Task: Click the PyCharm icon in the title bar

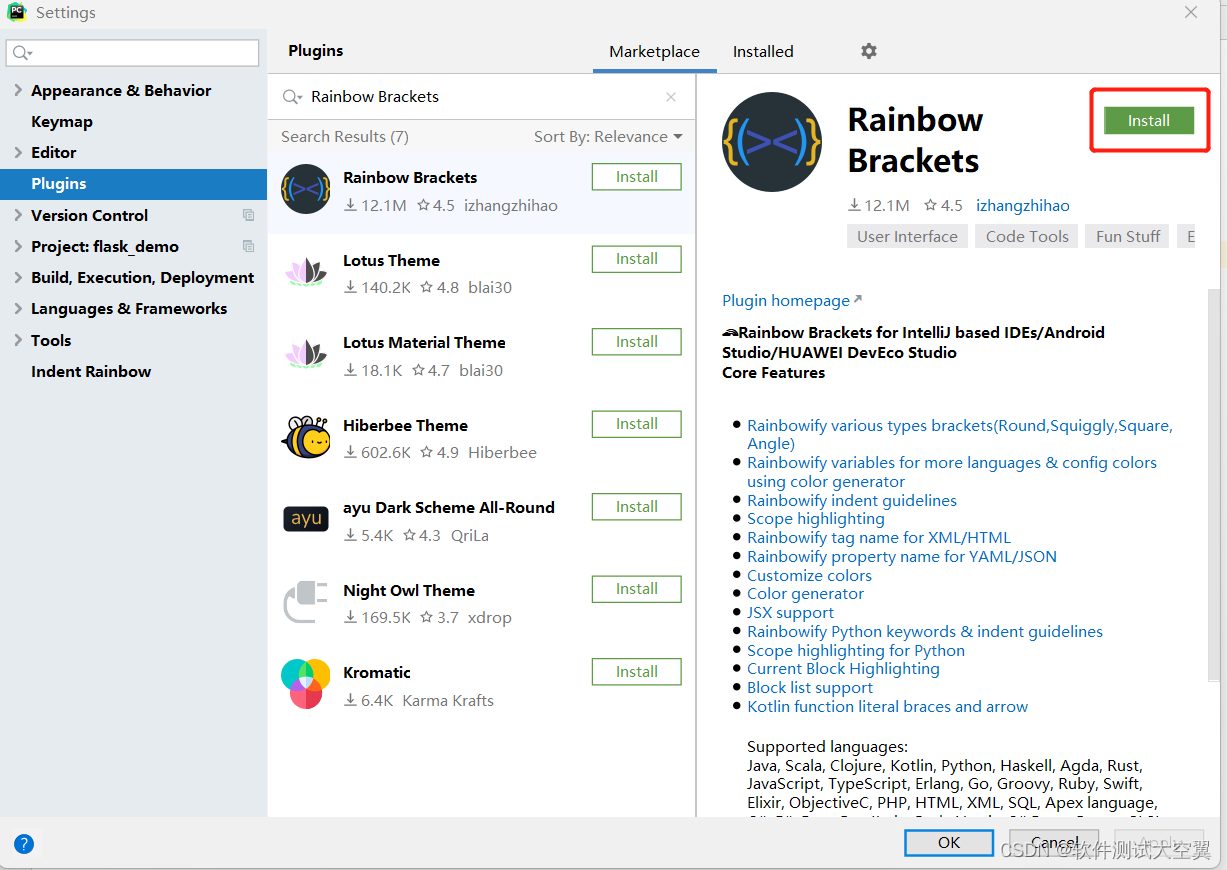Action: point(17,13)
